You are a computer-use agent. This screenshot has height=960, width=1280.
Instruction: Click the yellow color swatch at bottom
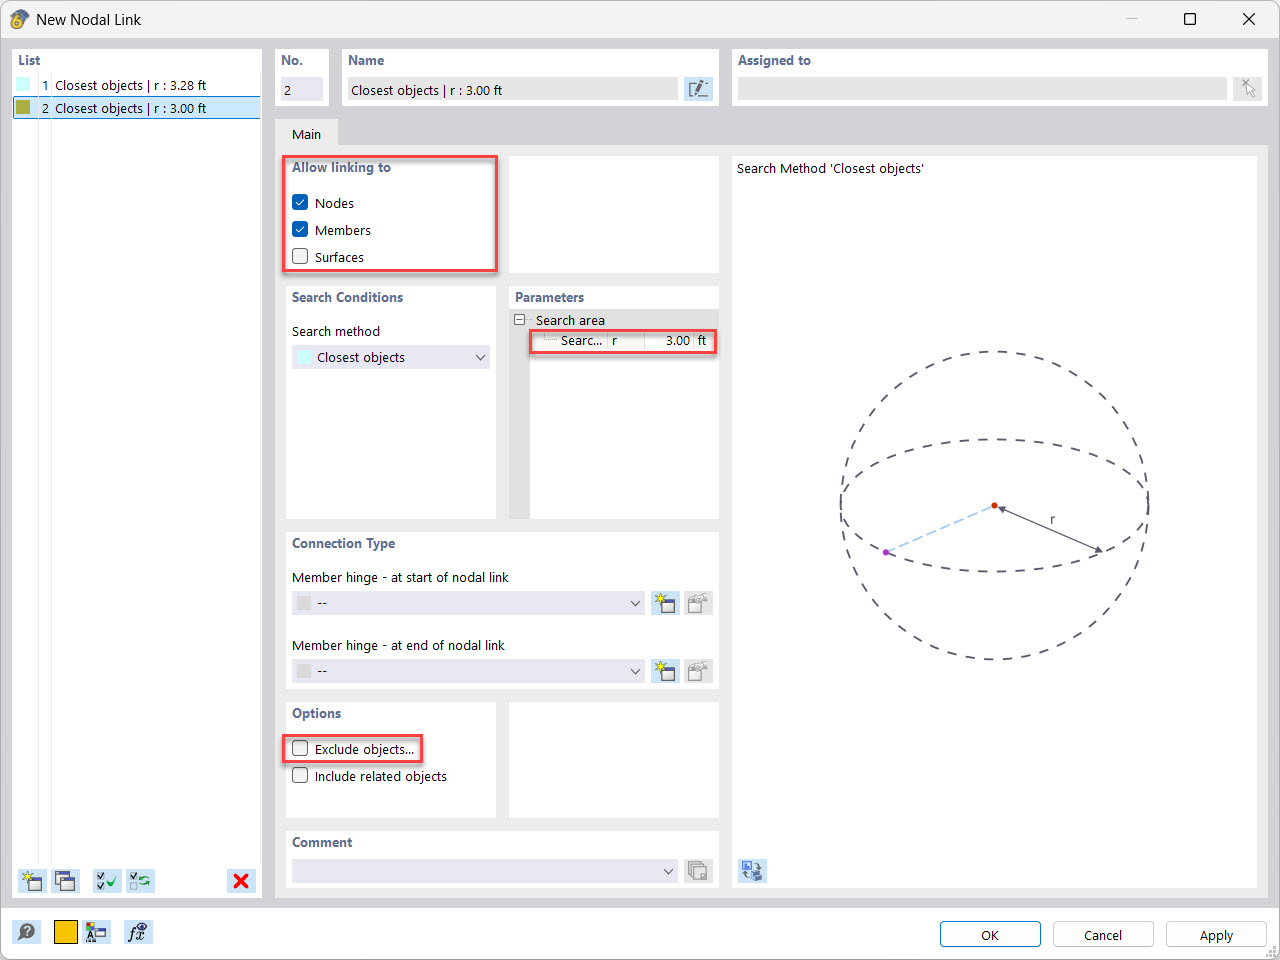click(x=65, y=932)
